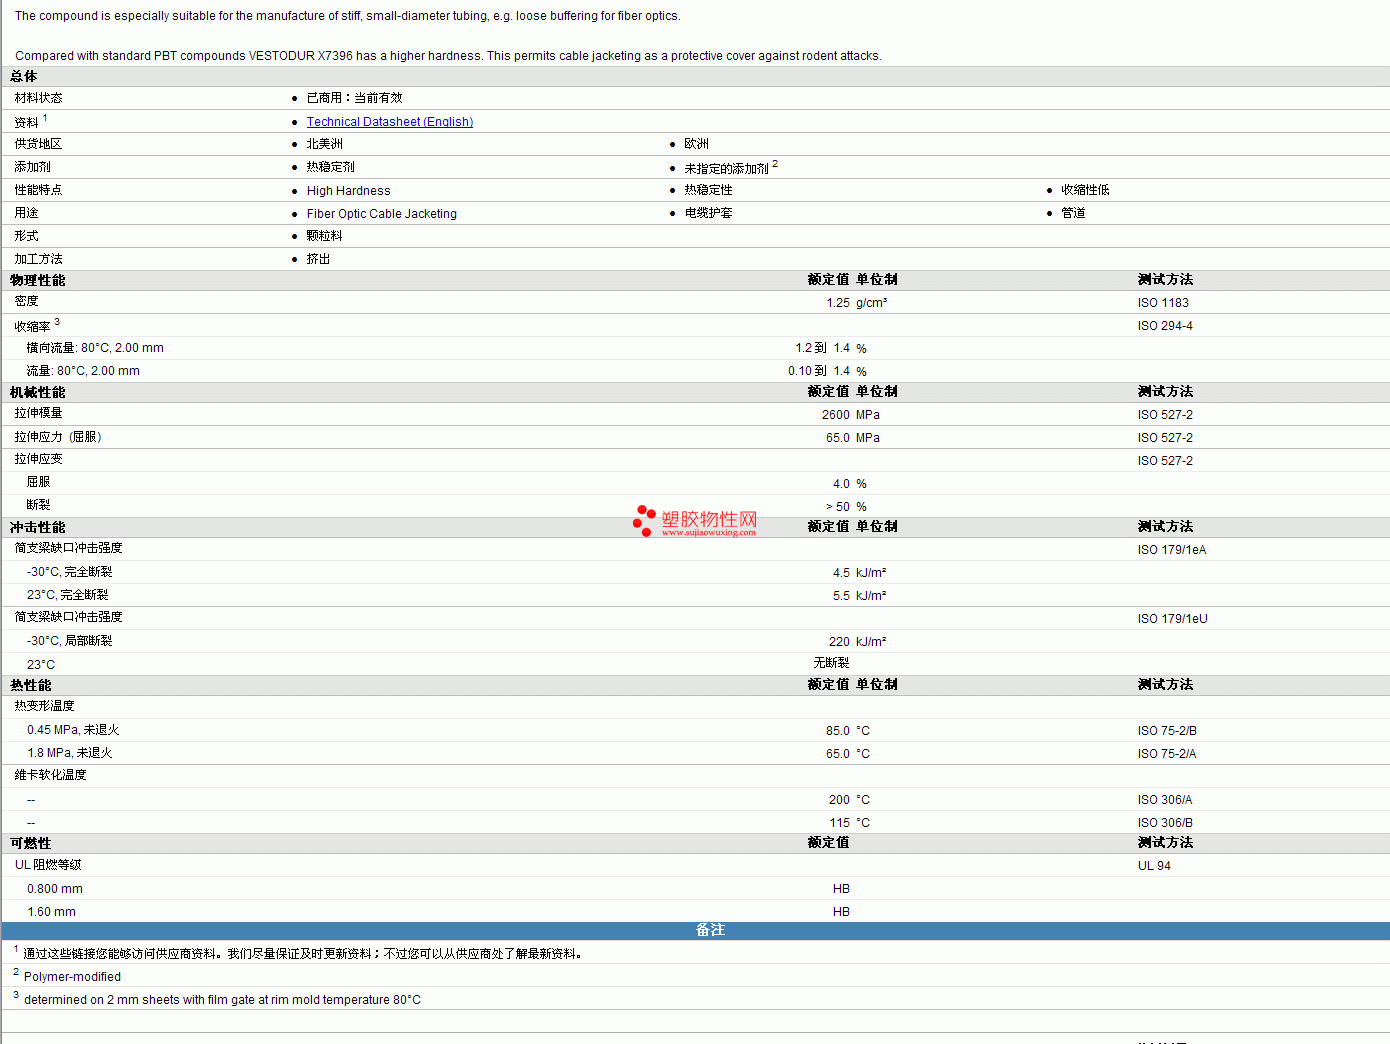Select the 材料状态 row label
The width and height of the screenshot is (1390, 1044).
pyautogui.click(x=39, y=98)
